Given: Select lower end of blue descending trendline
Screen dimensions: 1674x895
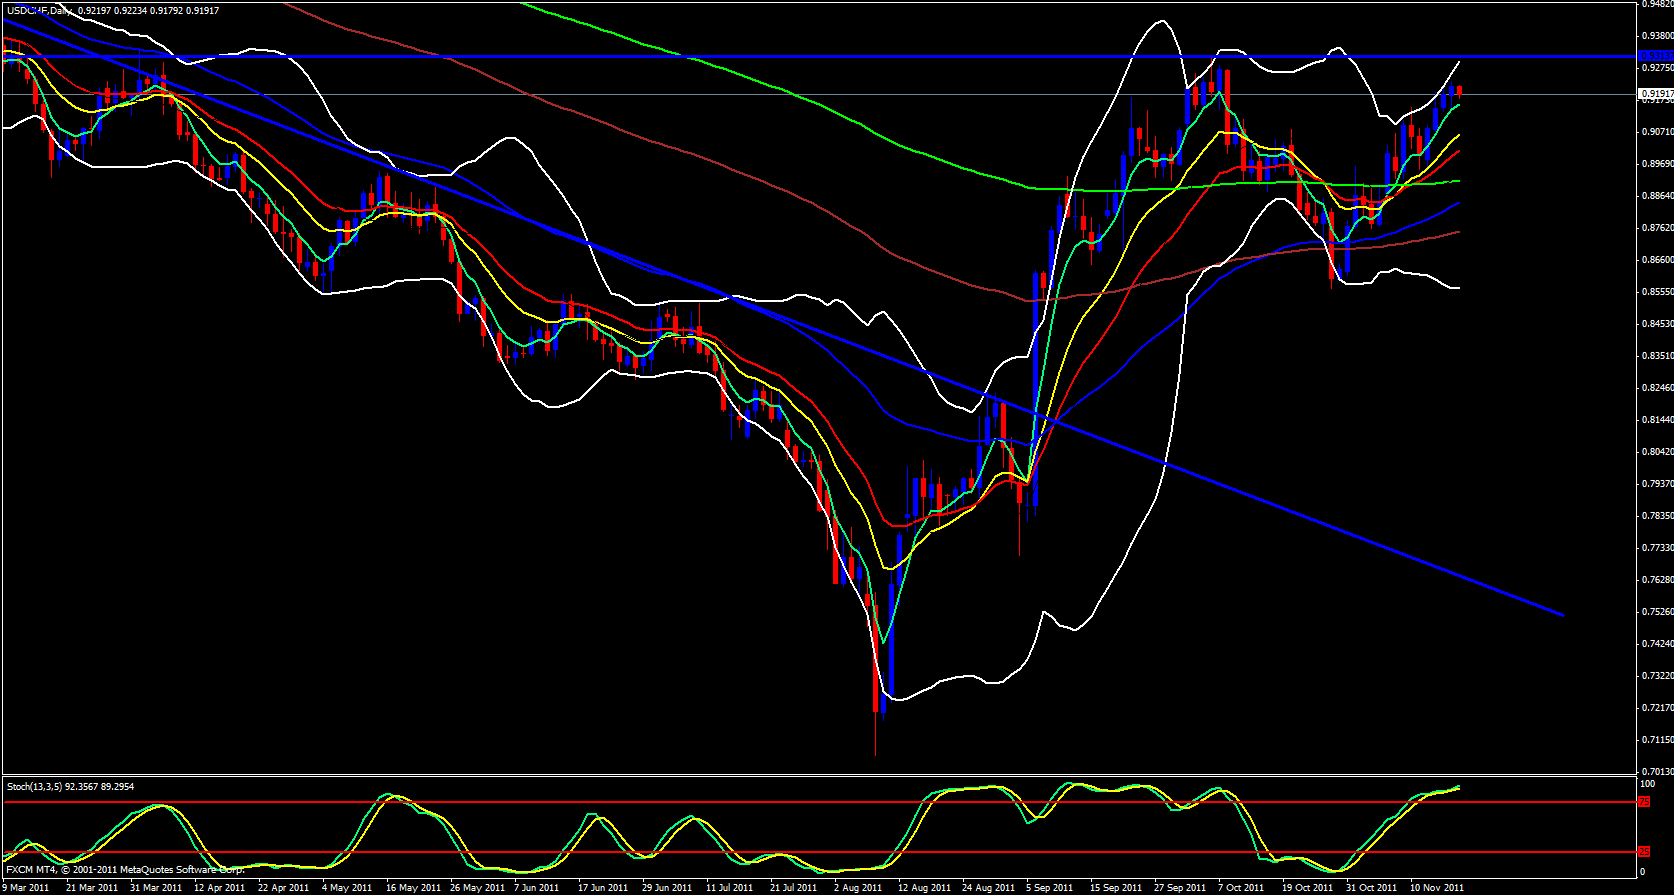Looking at the screenshot, I should pos(1560,615).
